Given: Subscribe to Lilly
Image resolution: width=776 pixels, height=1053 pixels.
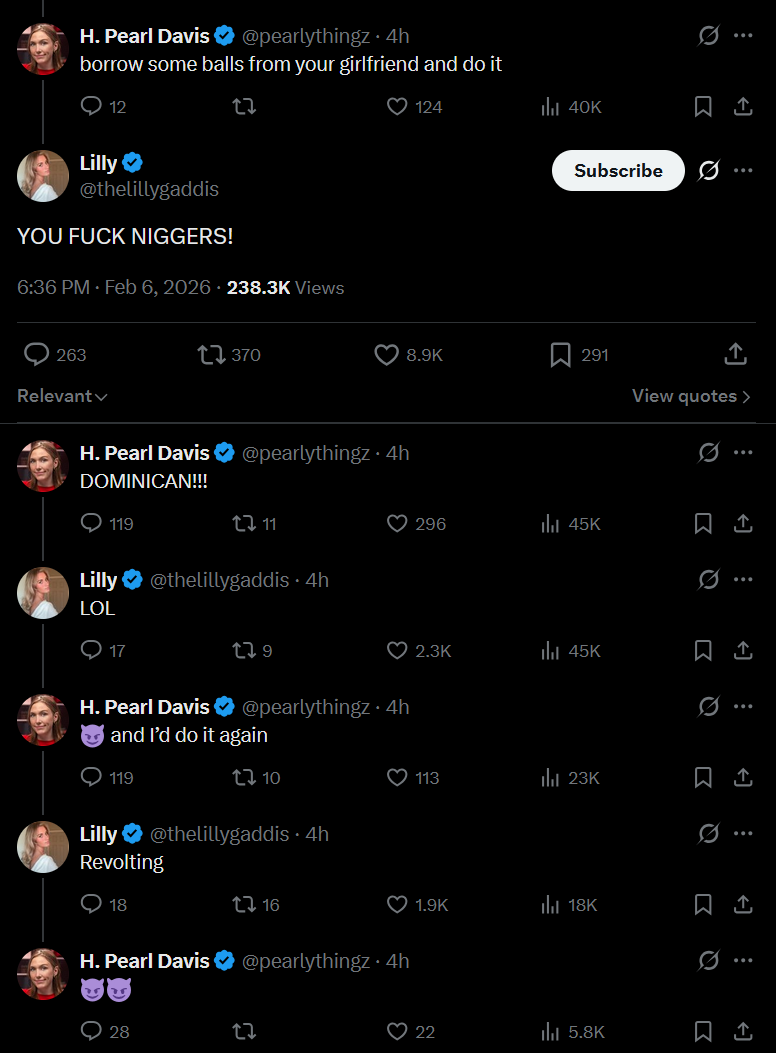Looking at the screenshot, I should click(618, 171).
